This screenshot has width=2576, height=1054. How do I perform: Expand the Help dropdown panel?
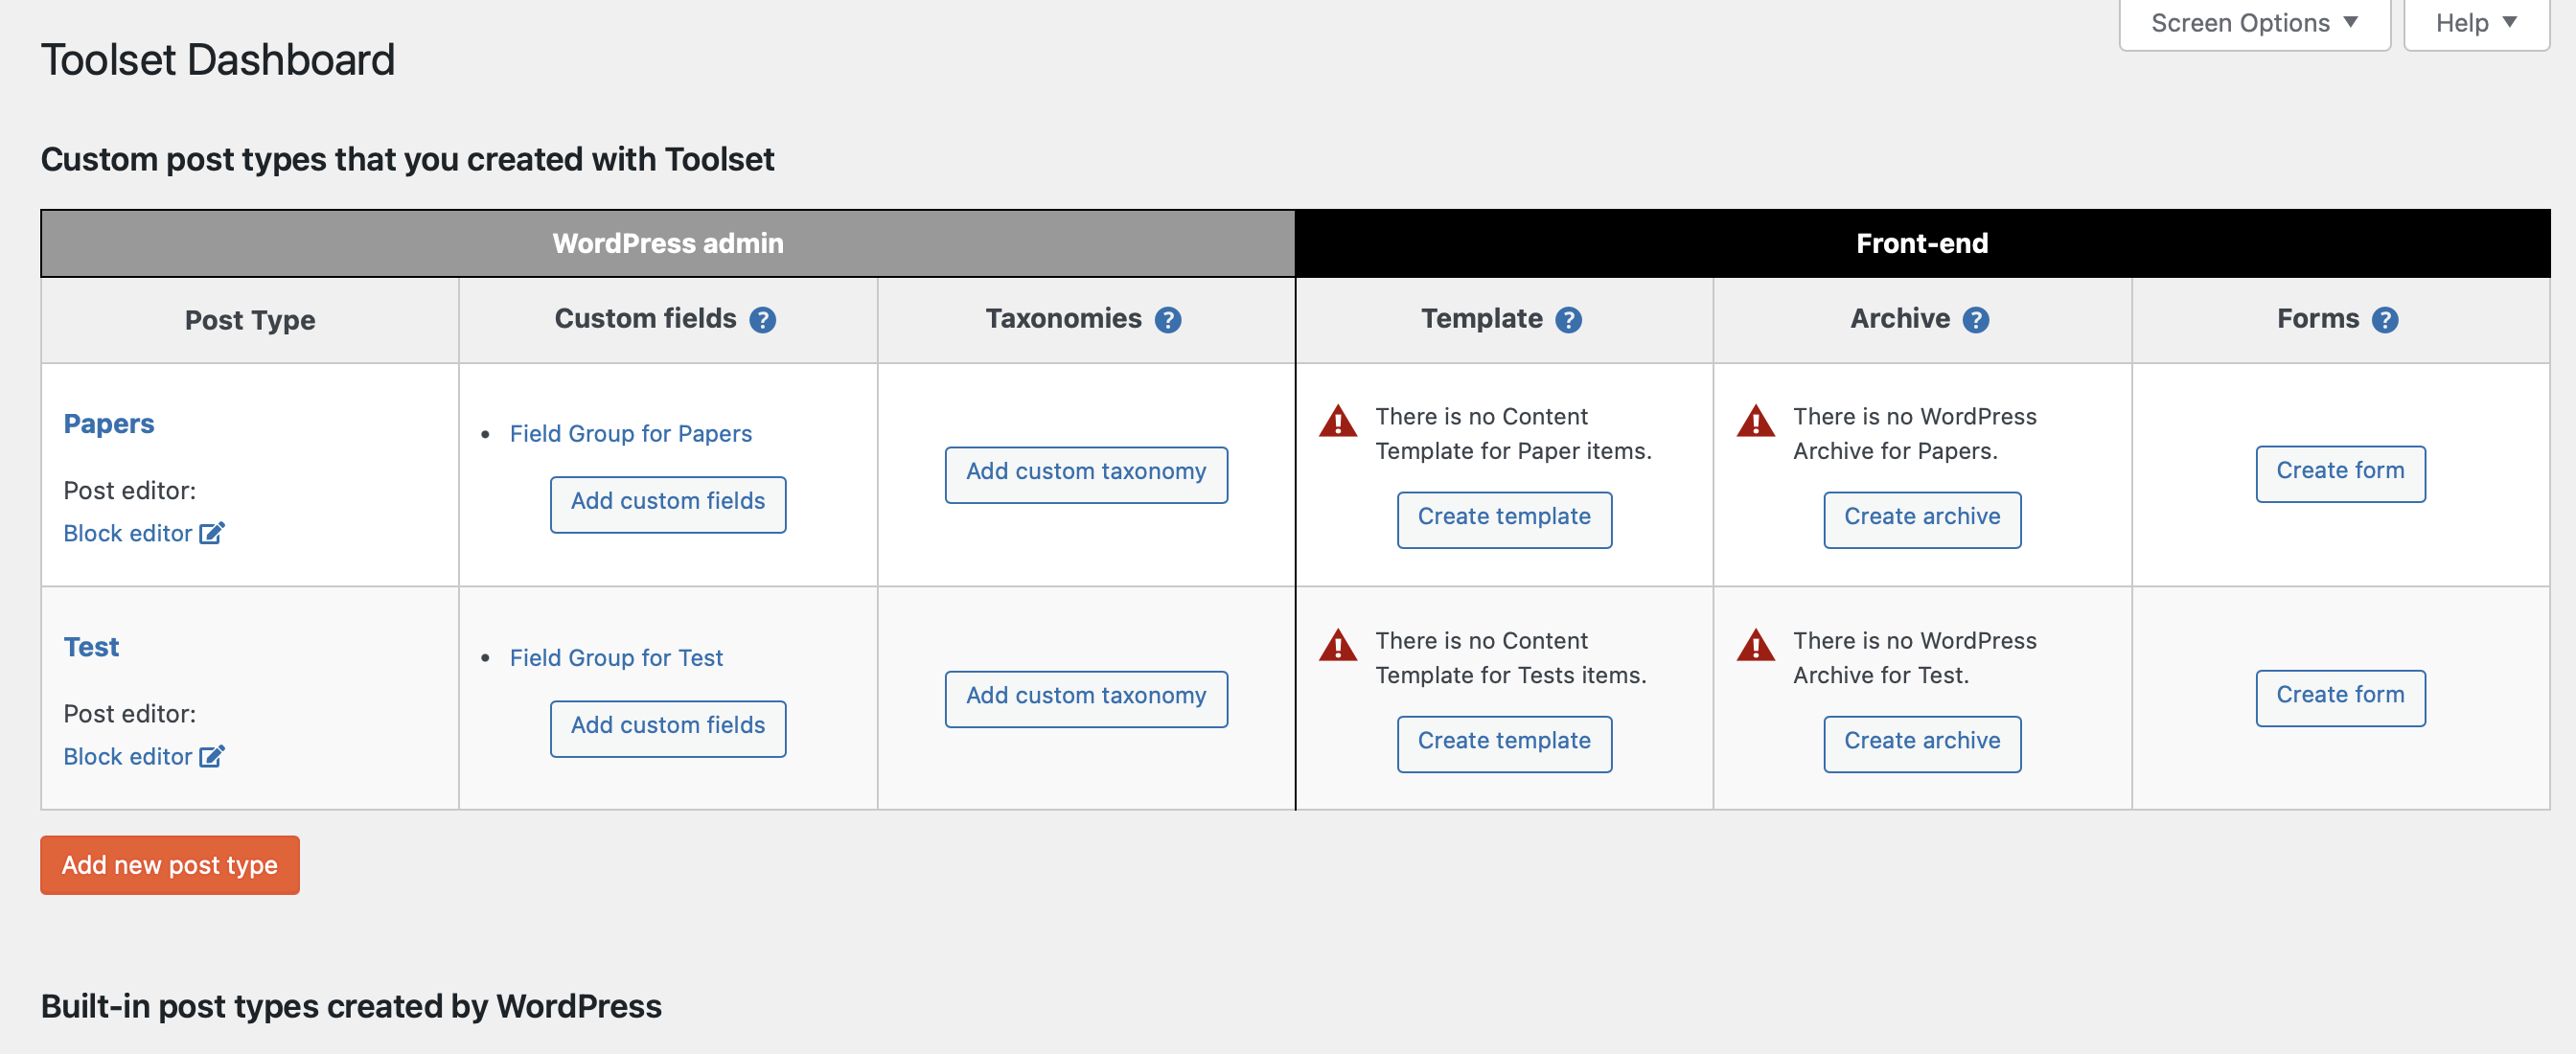2475,23
